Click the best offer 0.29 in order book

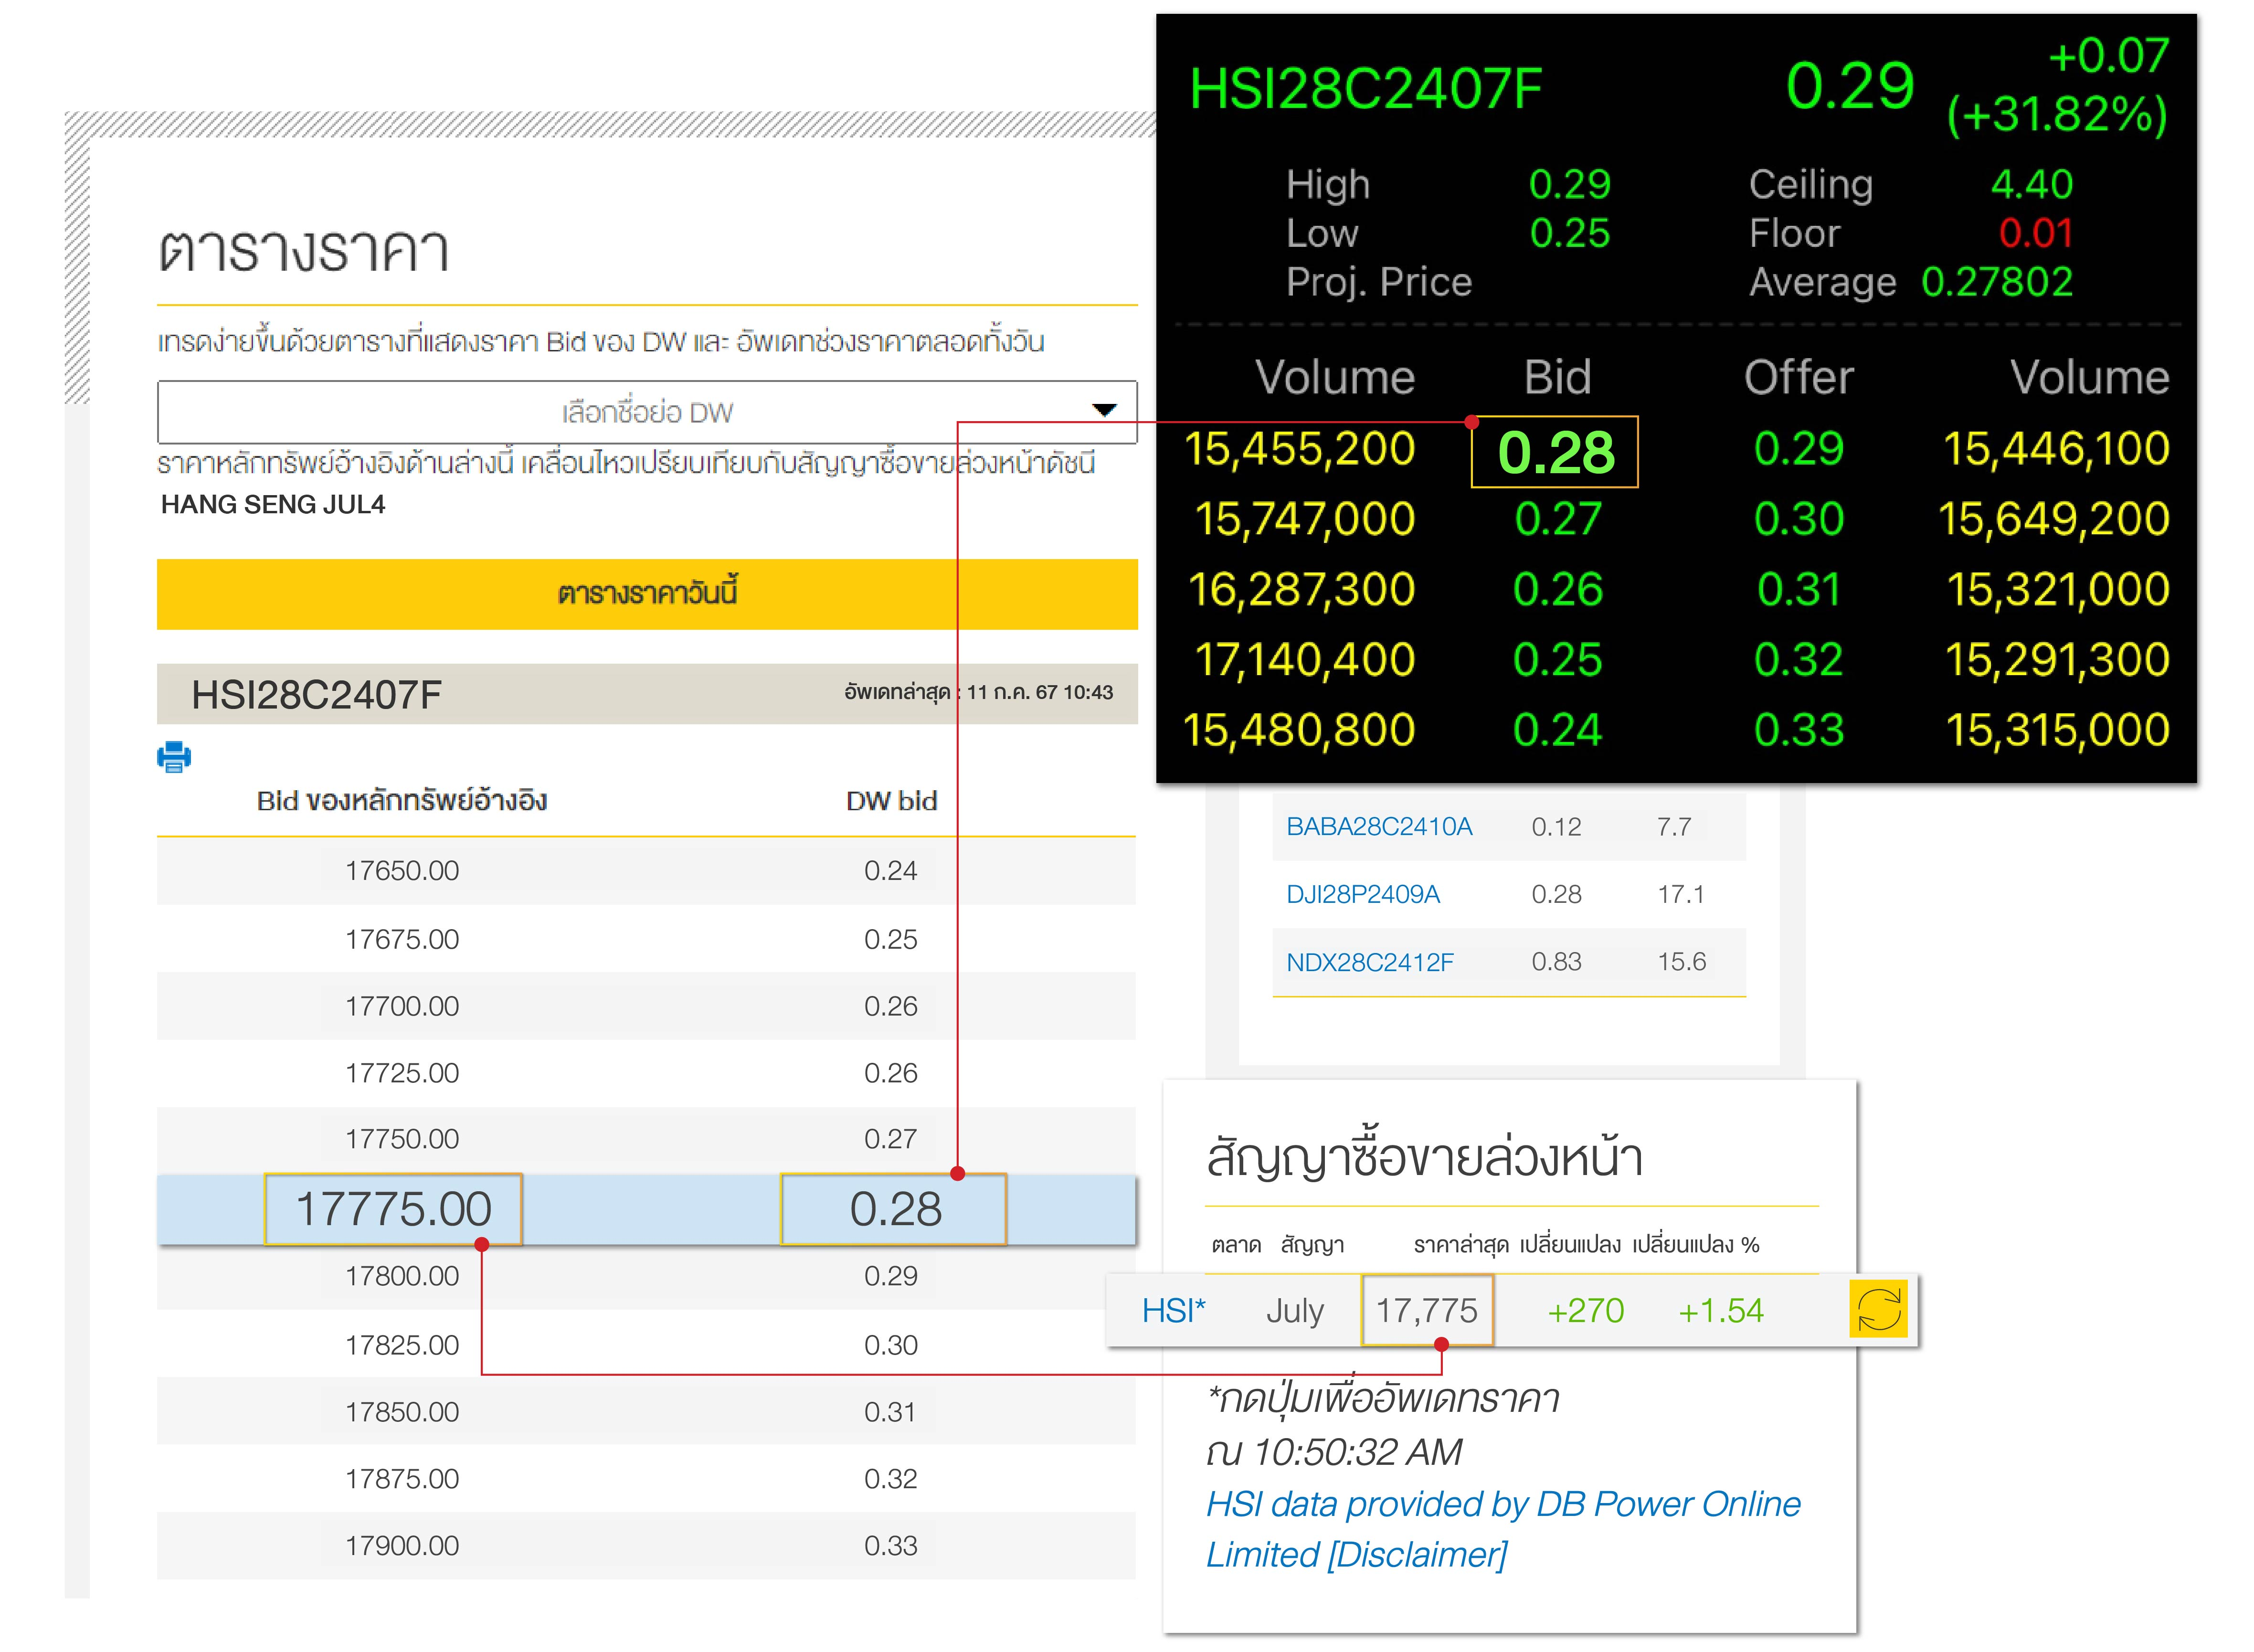pyautogui.click(x=1798, y=449)
